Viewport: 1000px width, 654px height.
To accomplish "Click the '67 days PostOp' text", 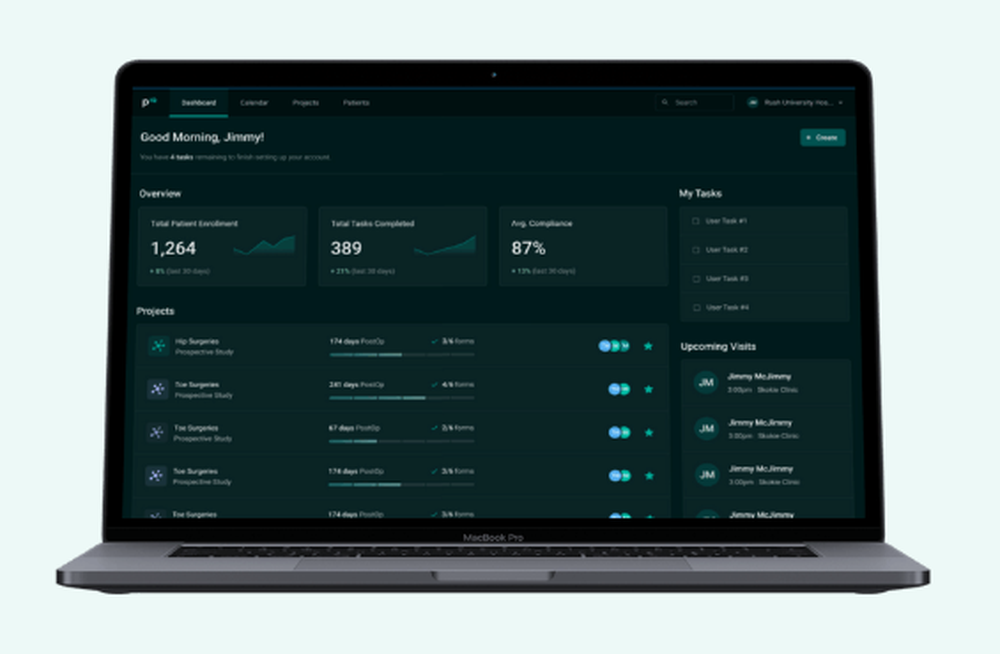I will pyautogui.click(x=354, y=428).
